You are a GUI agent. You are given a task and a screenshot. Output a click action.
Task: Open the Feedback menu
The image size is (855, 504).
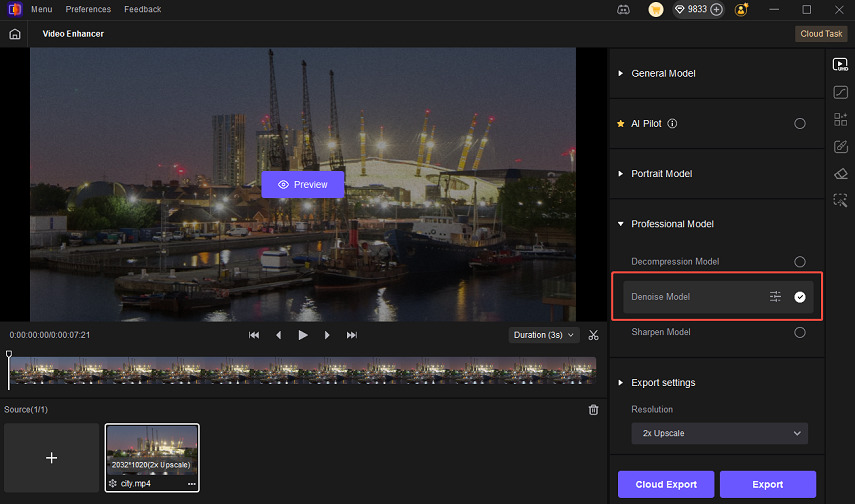142,9
